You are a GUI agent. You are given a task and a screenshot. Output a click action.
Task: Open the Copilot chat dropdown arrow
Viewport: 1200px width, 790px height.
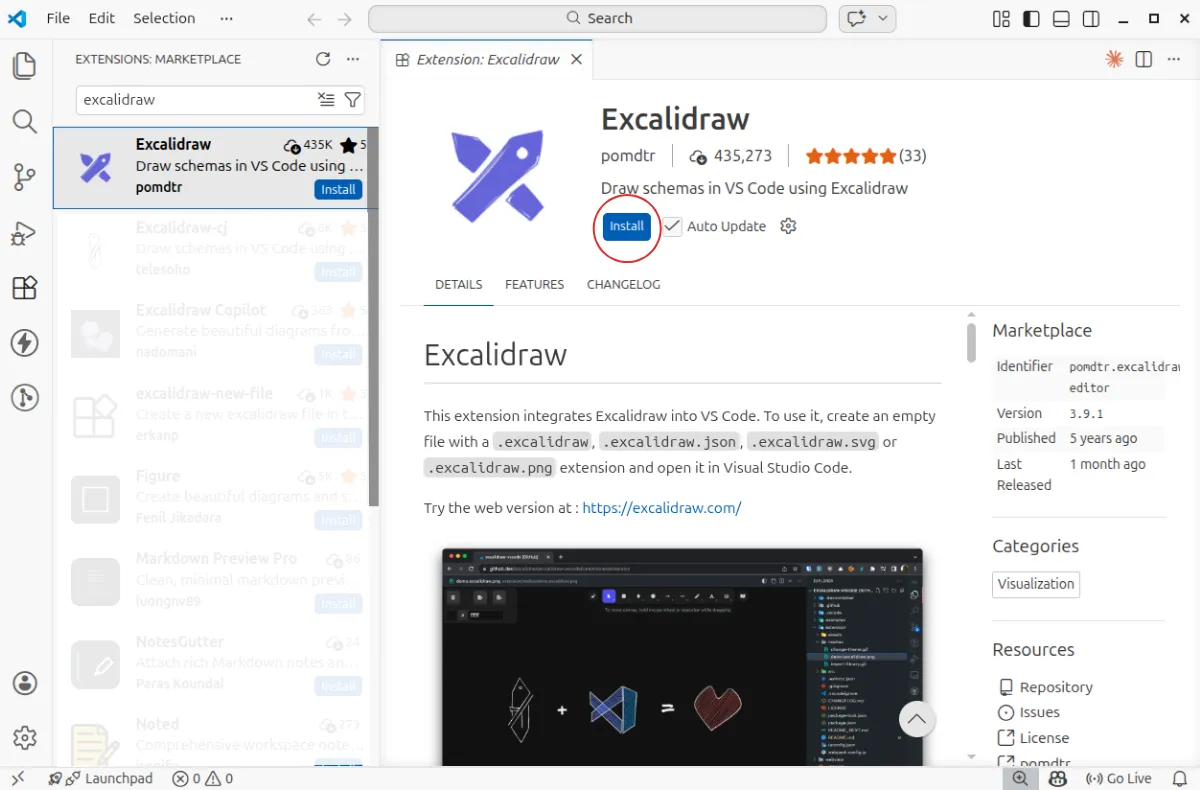882,19
